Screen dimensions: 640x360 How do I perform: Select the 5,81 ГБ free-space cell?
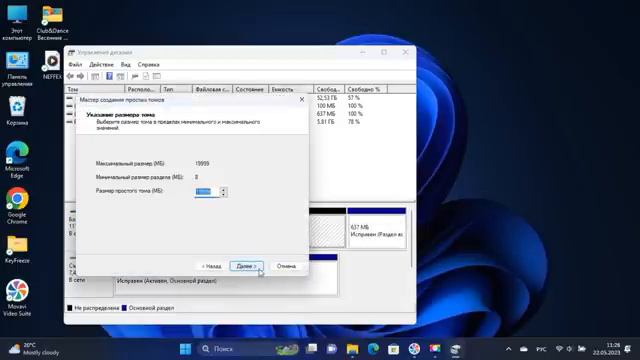325,122
